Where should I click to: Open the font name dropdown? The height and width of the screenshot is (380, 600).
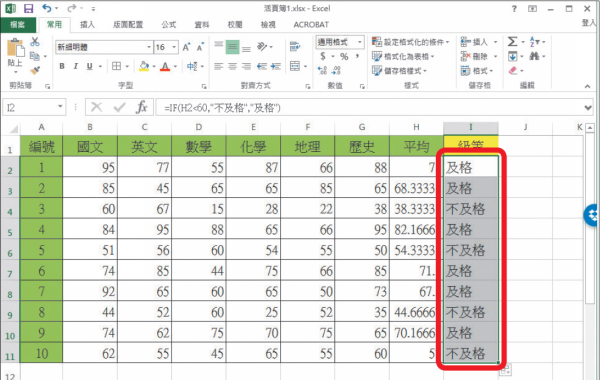(149, 47)
